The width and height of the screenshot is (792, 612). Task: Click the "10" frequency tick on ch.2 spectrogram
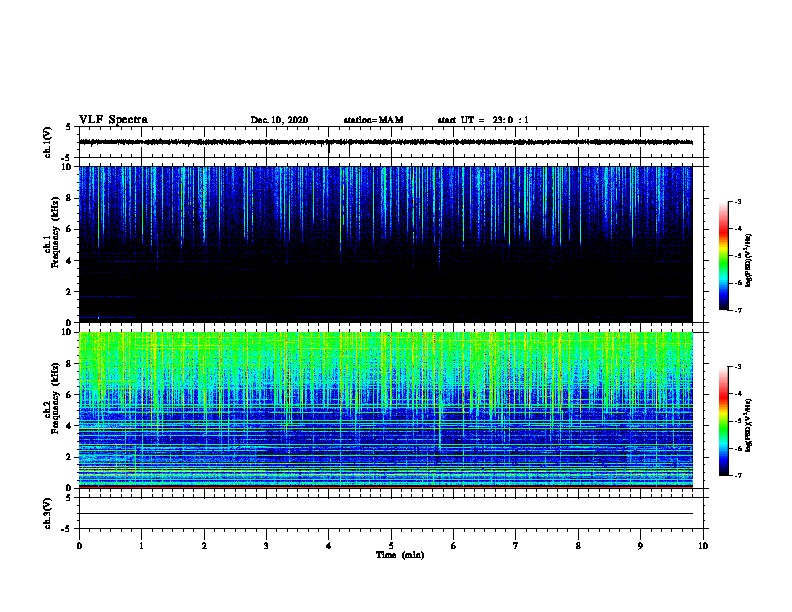coord(68,332)
